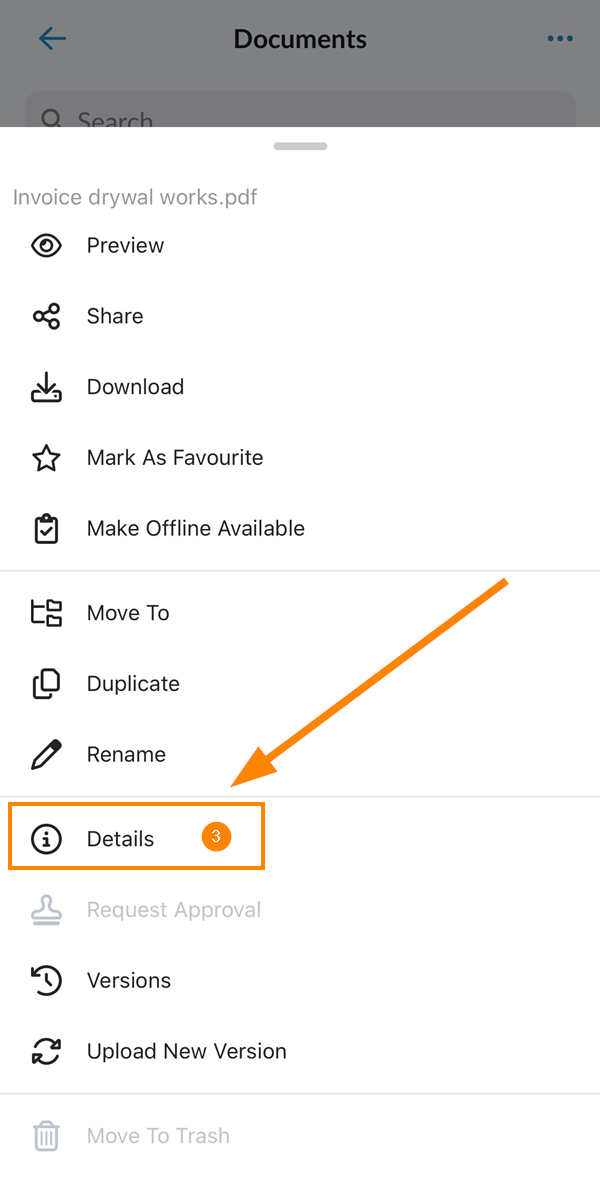
Task: Tap the Duplicate pages icon
Action: [46, 683]
